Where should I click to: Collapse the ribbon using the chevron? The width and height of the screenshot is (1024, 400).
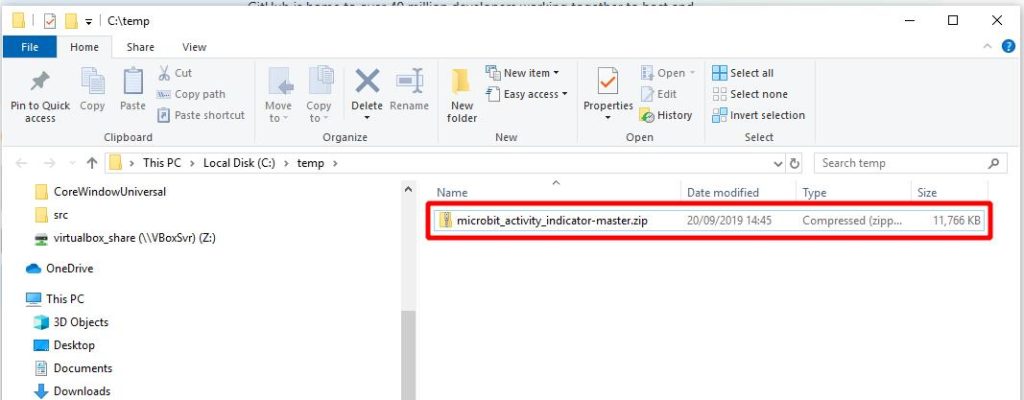click(987, 46)
